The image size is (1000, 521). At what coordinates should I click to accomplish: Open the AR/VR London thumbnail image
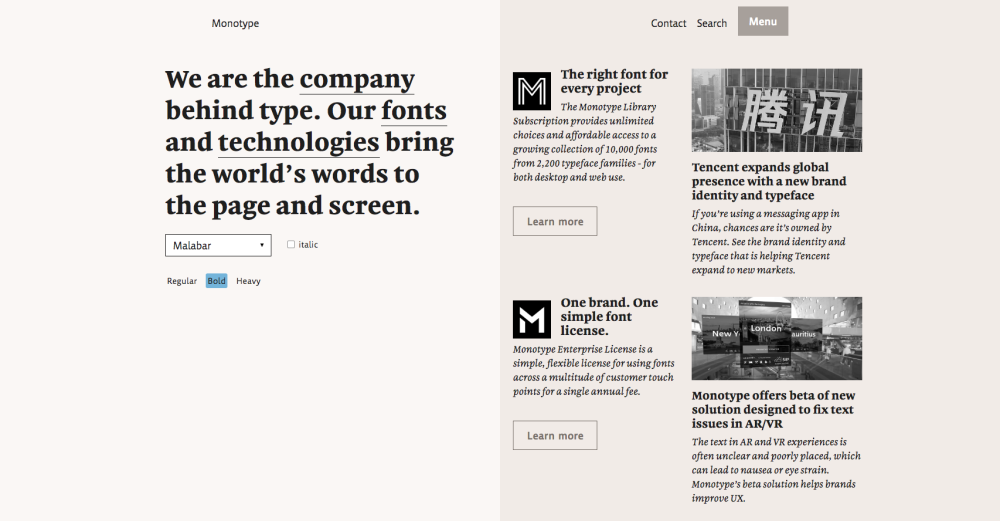pyautogui.click(x=777, y=339)
